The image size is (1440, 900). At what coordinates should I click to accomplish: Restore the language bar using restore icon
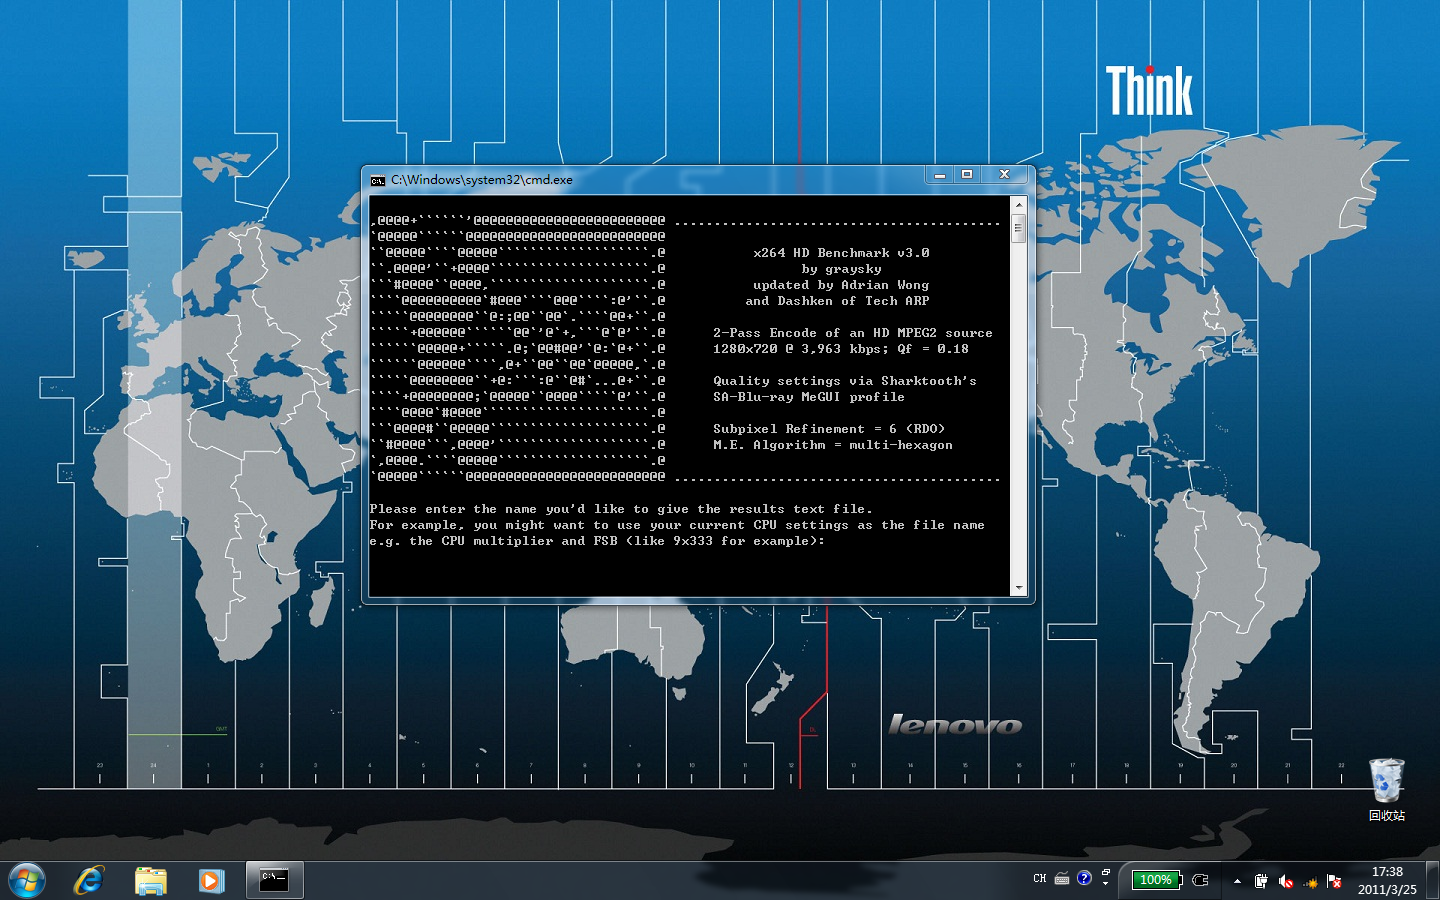click(x=1105, y=872)
